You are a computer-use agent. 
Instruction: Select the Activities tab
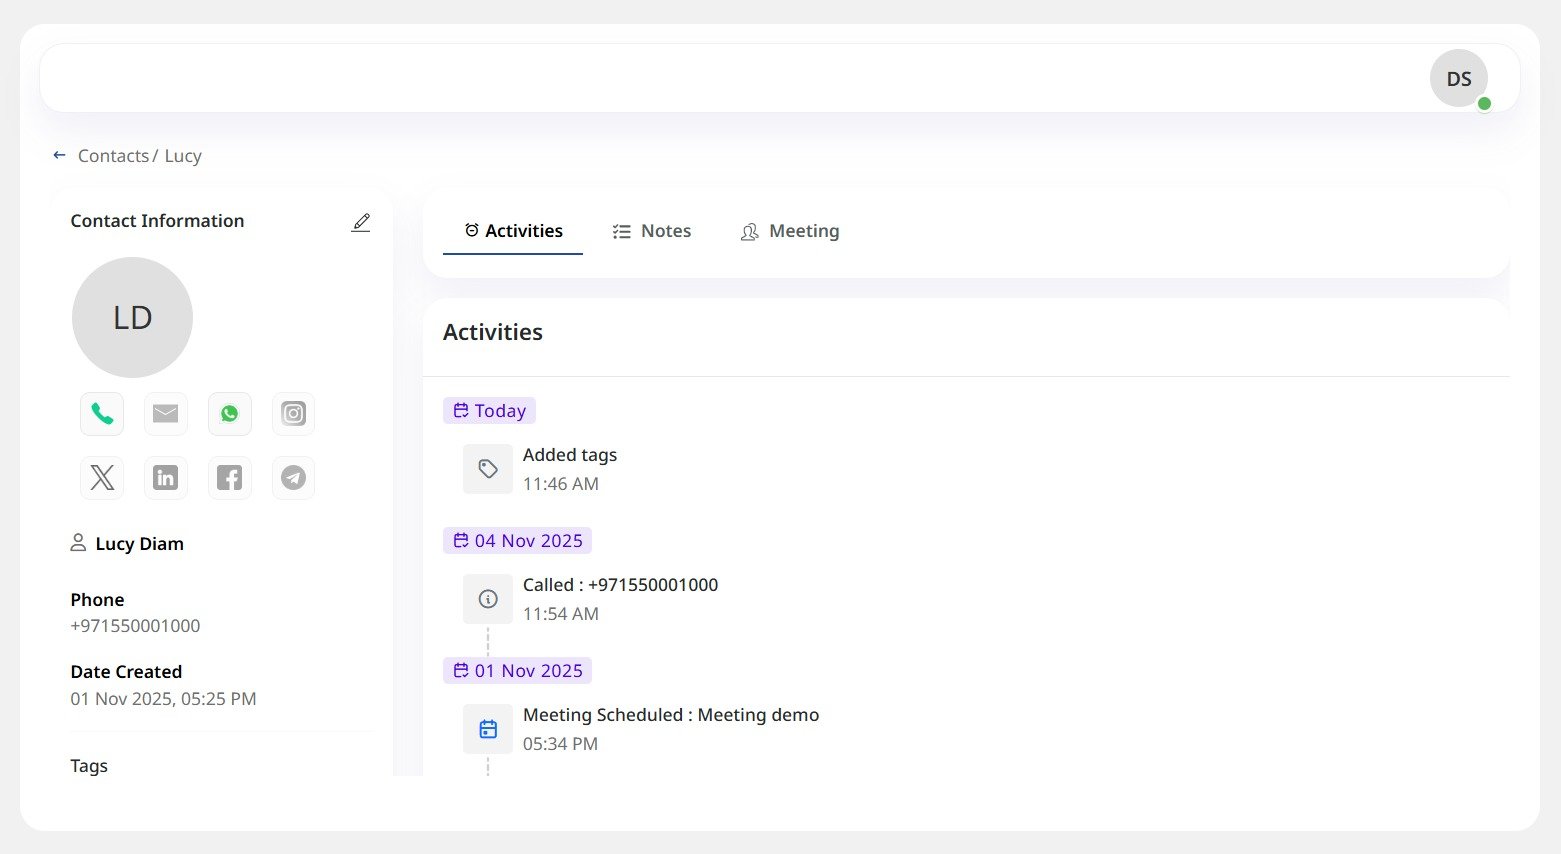pyautogui.click(x=513, y=231)
